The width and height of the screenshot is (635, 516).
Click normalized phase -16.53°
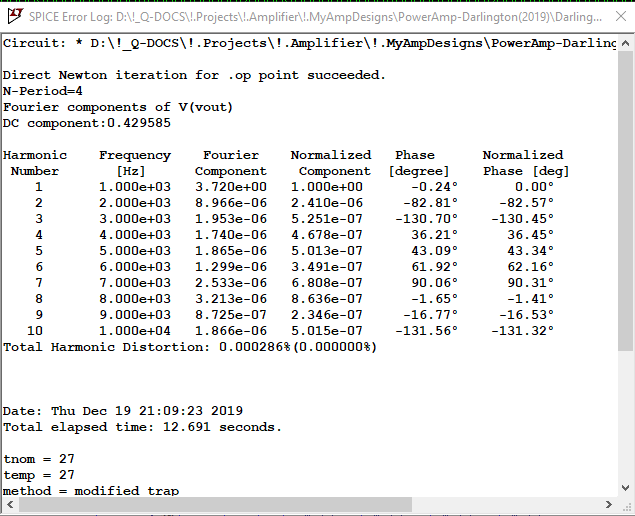point(526,315)
